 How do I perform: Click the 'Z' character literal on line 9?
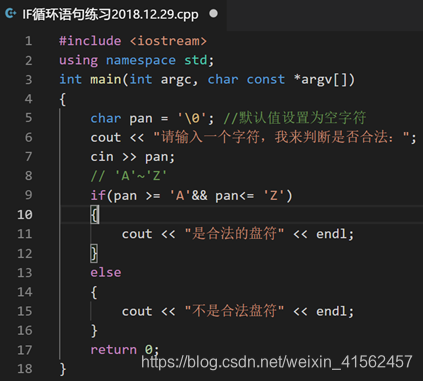273,196
